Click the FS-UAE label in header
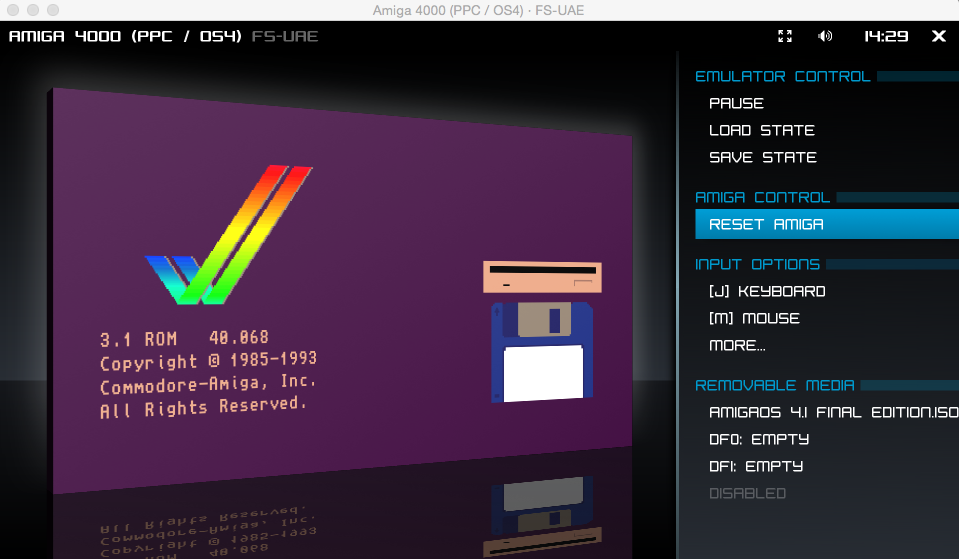Viewport: 959px width, 559px height. (285, 36)
